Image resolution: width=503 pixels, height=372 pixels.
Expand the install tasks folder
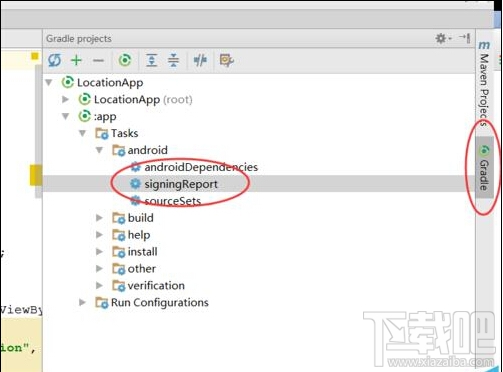pos(99,252)
